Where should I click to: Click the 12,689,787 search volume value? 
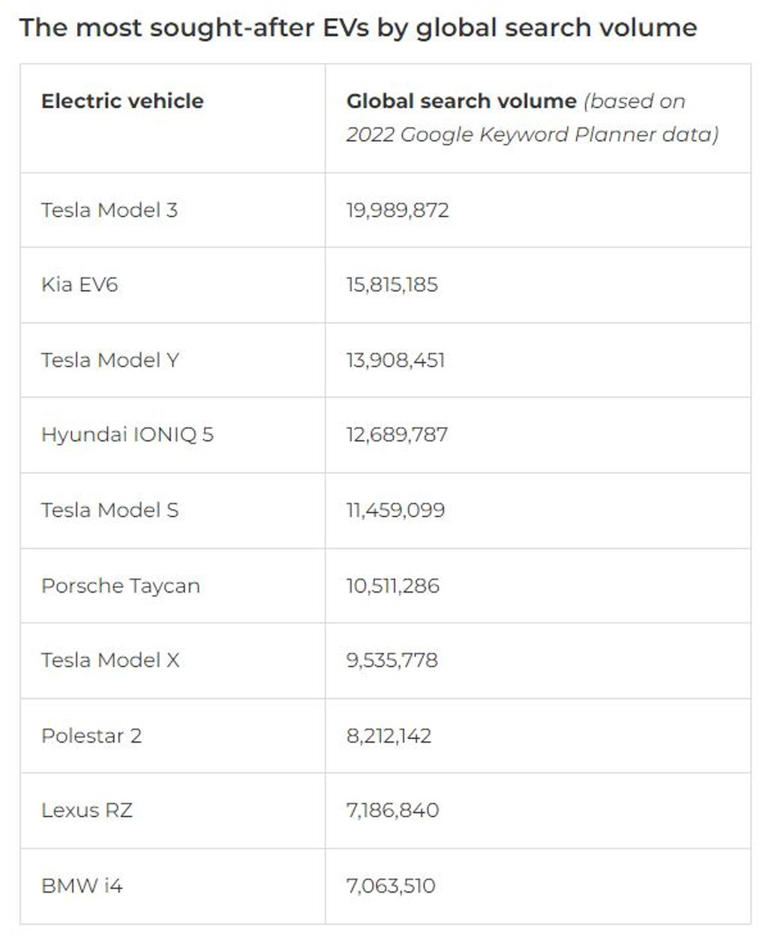397,435
